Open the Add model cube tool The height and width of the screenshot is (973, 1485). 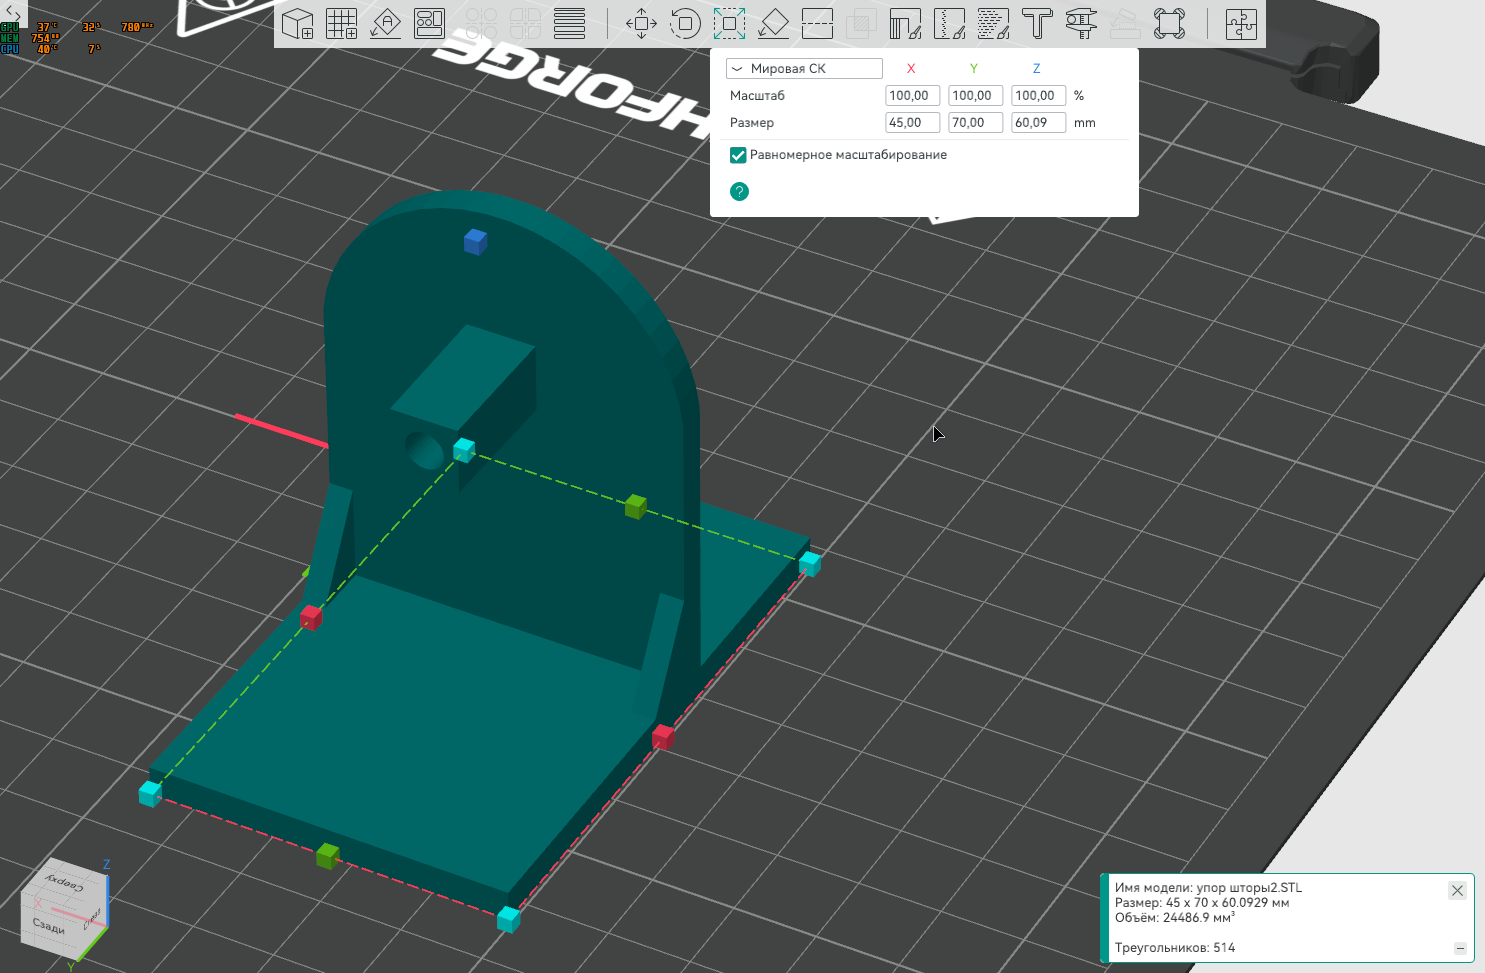tap(297, 23)
